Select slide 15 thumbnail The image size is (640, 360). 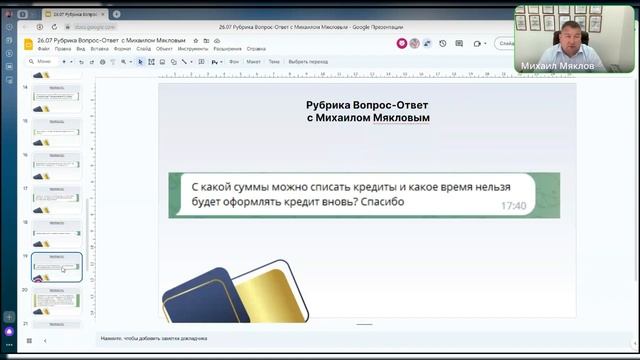[x=57, y=132]
